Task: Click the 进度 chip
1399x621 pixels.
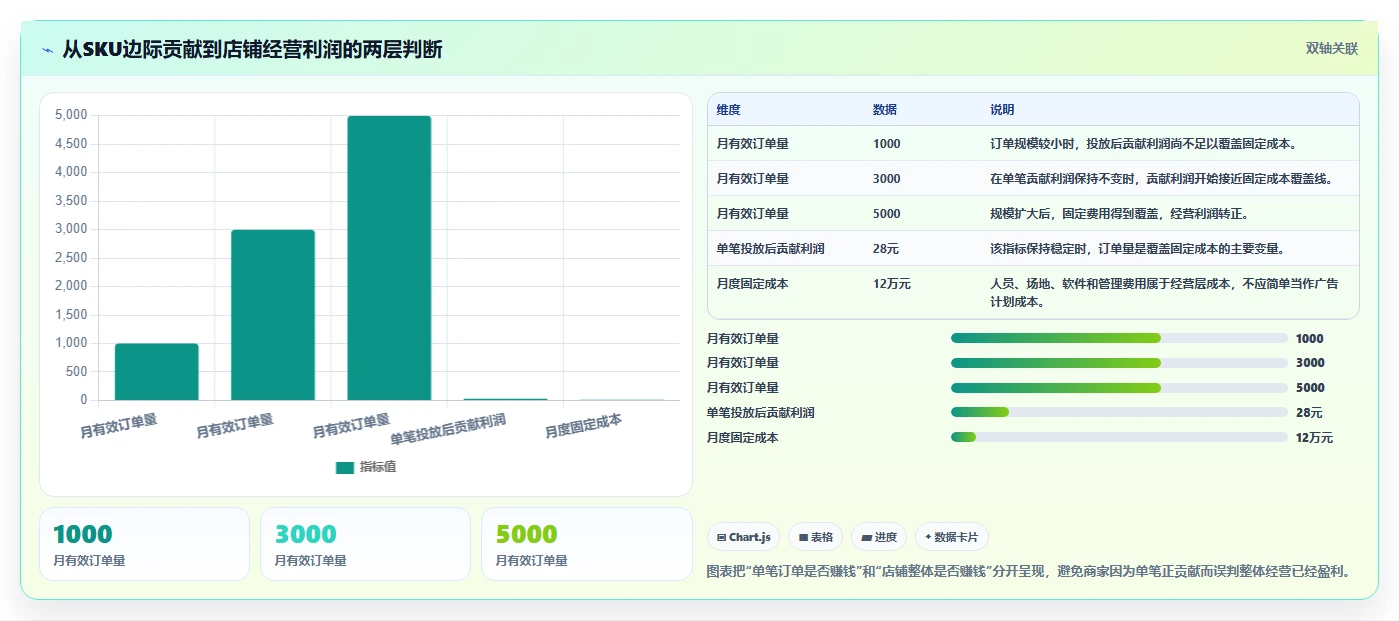Action: (x=879, y=537)
